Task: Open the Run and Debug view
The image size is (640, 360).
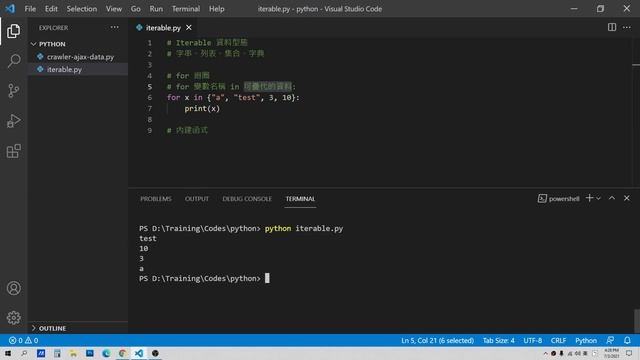Action: pyautogui.click(x=13, y=121)
